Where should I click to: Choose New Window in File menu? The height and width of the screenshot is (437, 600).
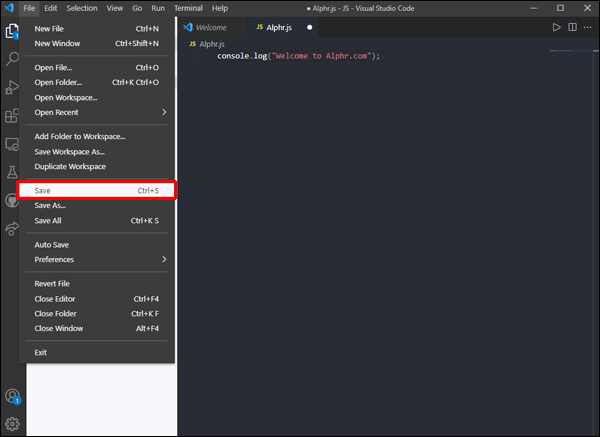97,44
